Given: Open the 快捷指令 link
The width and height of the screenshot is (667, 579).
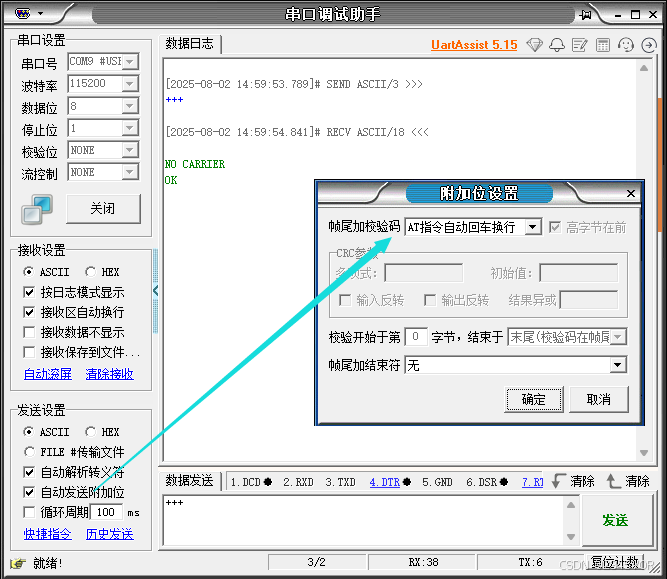Looking at the screenshot, I should point(48,534).
